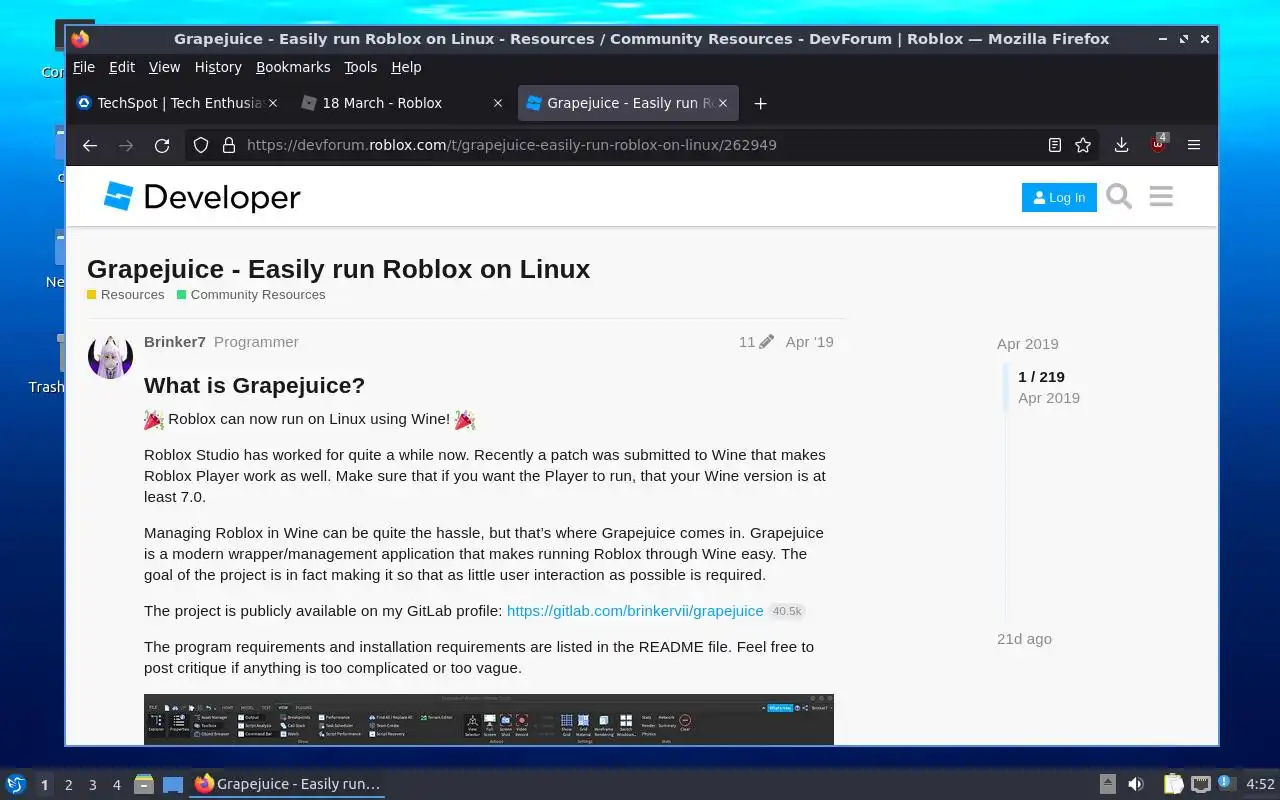Viewport: 1280px width, 800px height.
Task: Open the Roblox Studio screenshot image
Action: 489,719
